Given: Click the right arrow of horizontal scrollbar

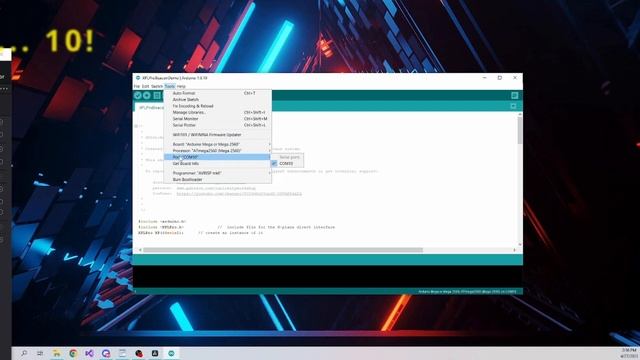Looking at the screenshot, I should click(514, 250).
